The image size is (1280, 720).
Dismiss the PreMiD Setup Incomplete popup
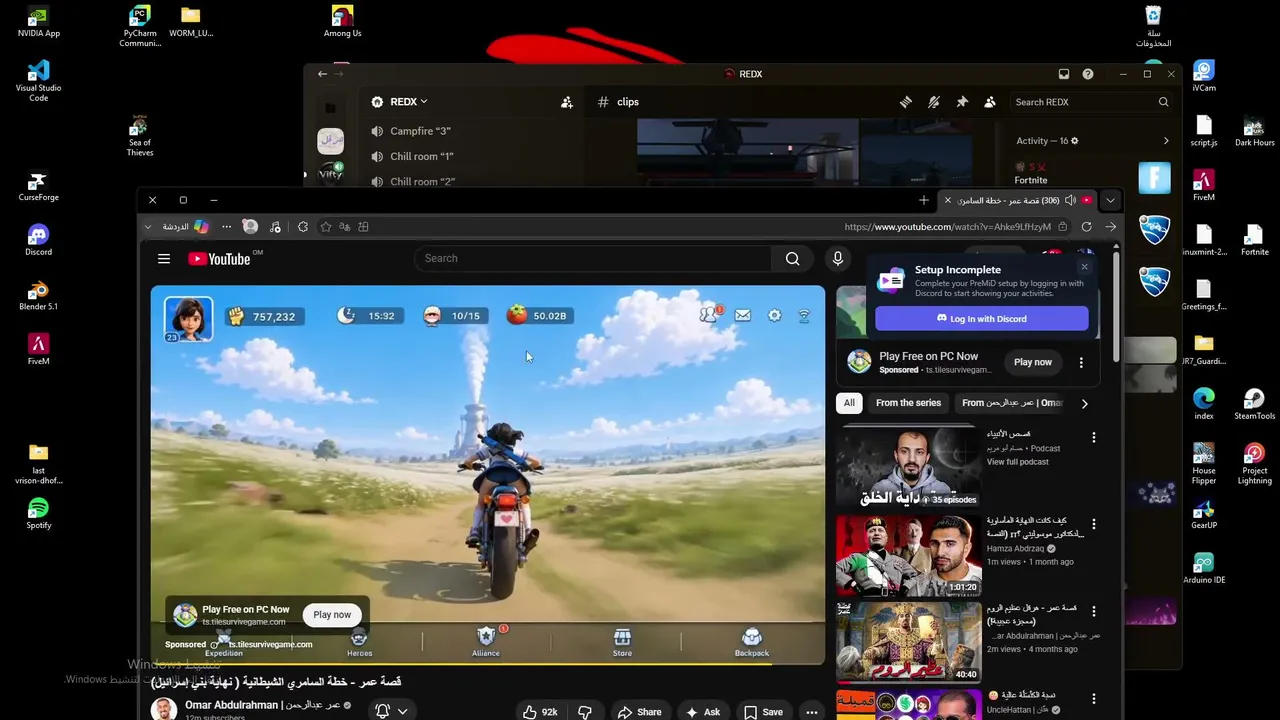point(1084,267)
